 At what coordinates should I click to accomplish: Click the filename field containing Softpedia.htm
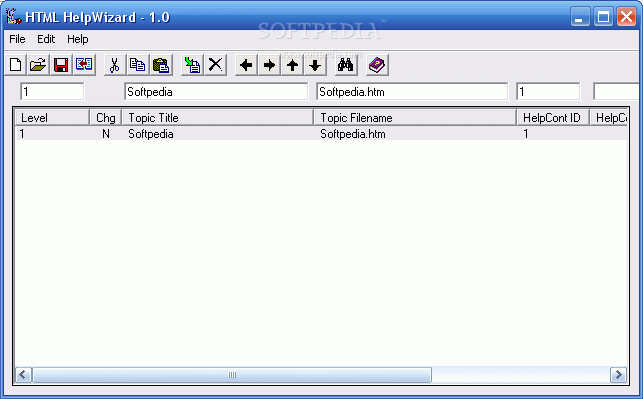point(412,91)
